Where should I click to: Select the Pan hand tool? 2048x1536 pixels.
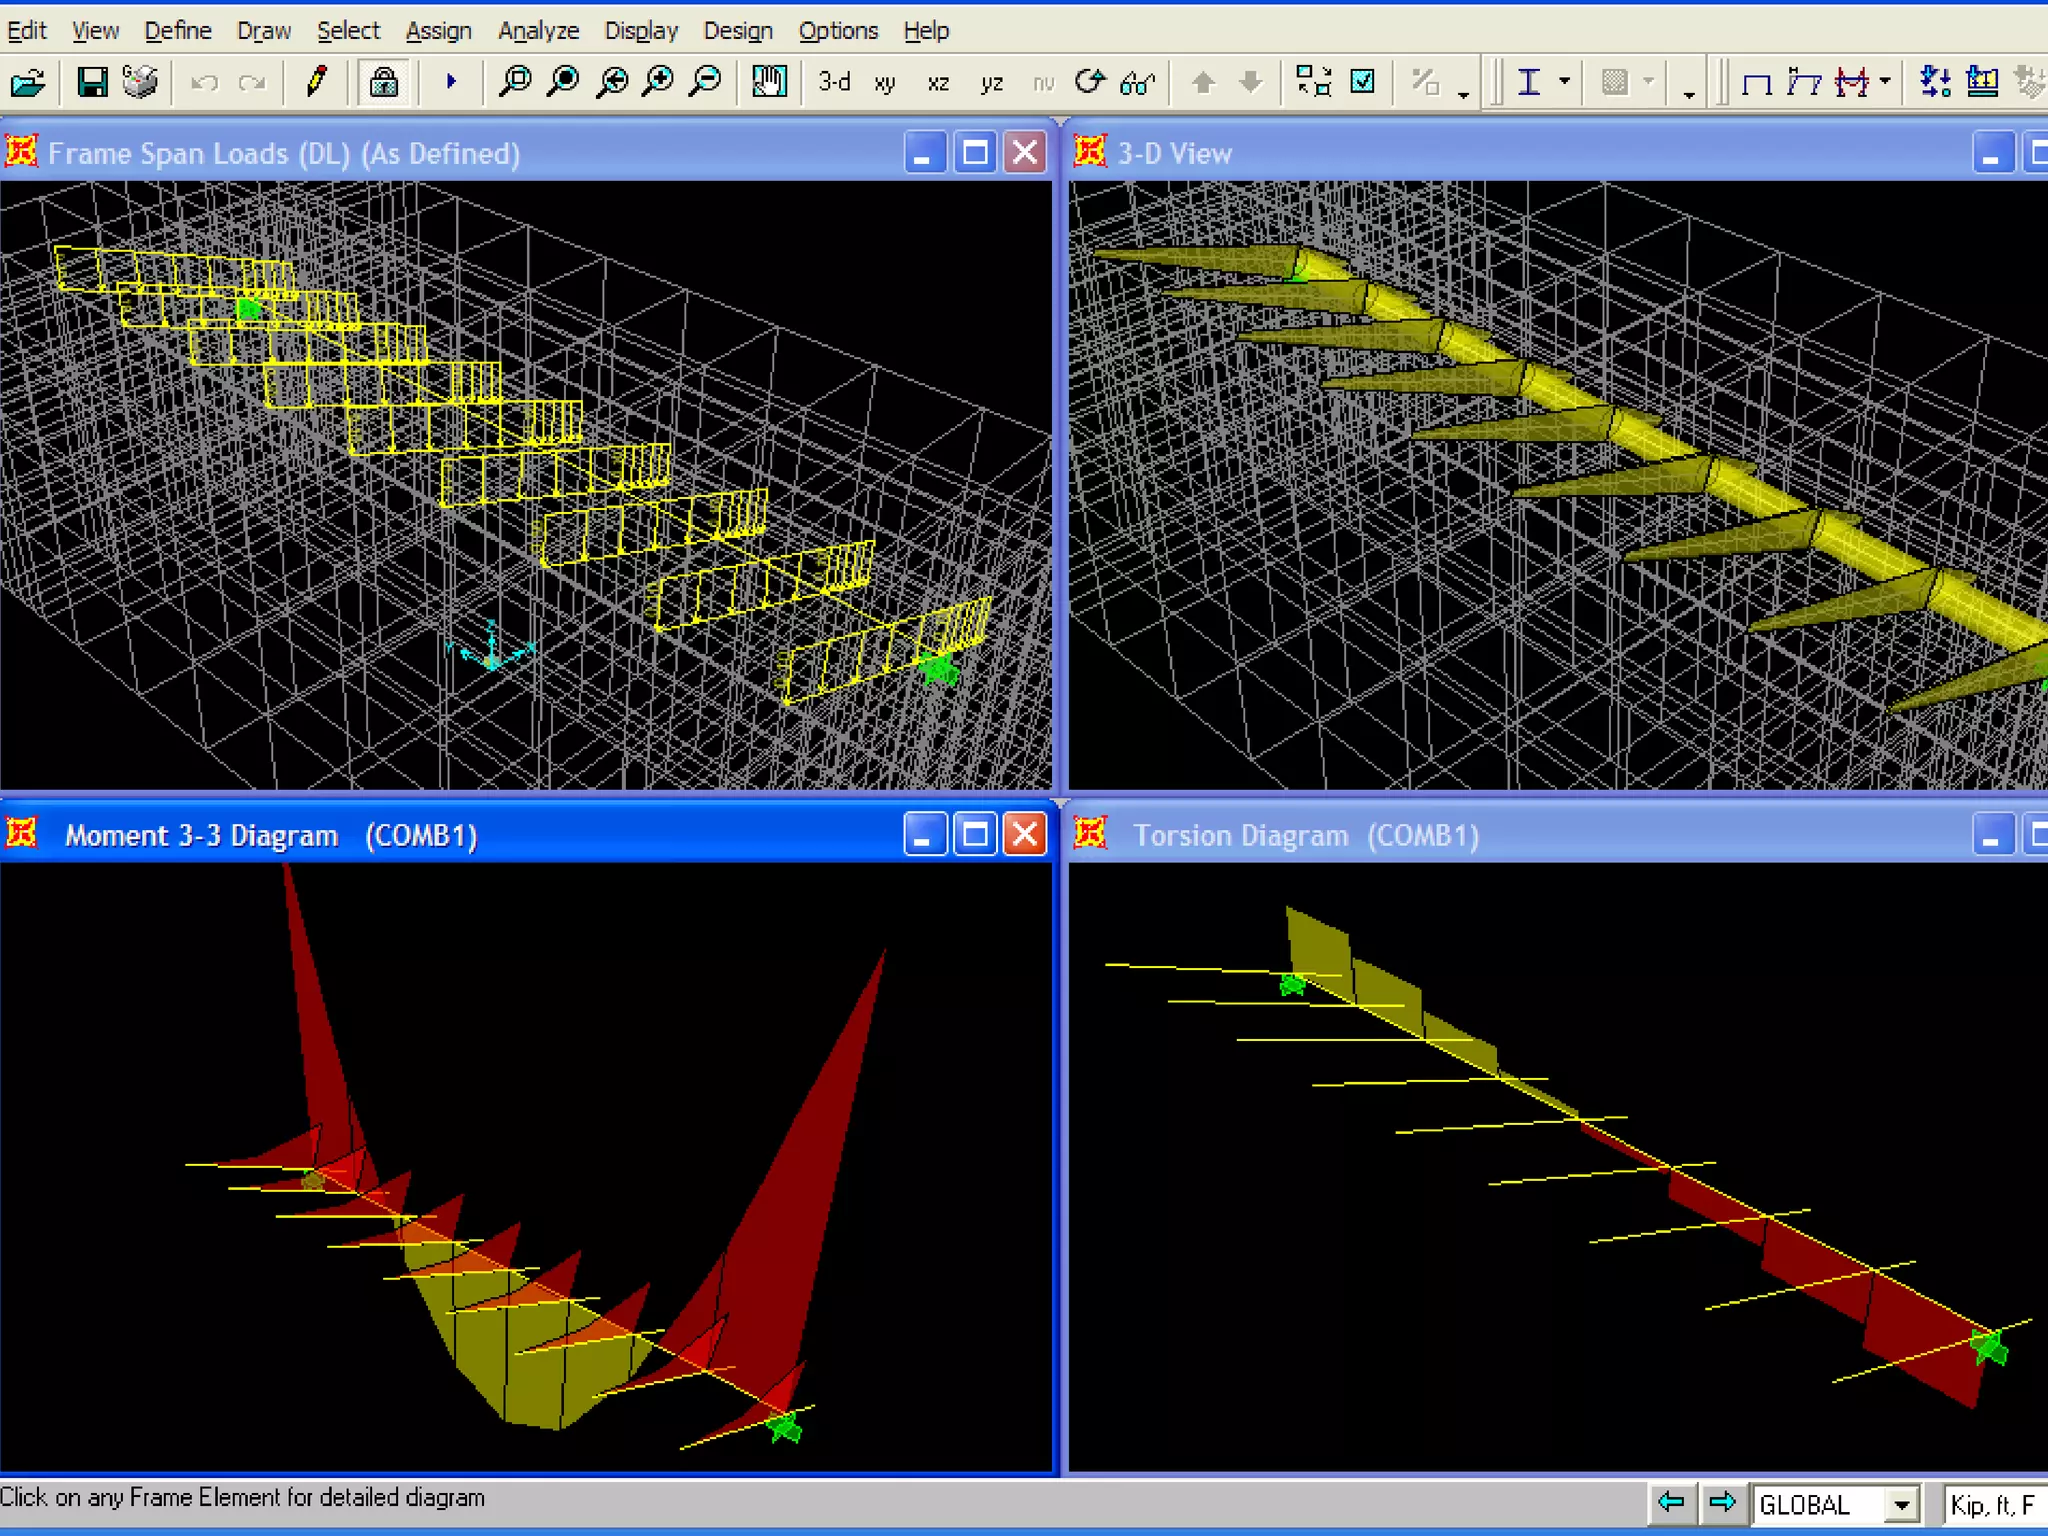click(769, 82)
